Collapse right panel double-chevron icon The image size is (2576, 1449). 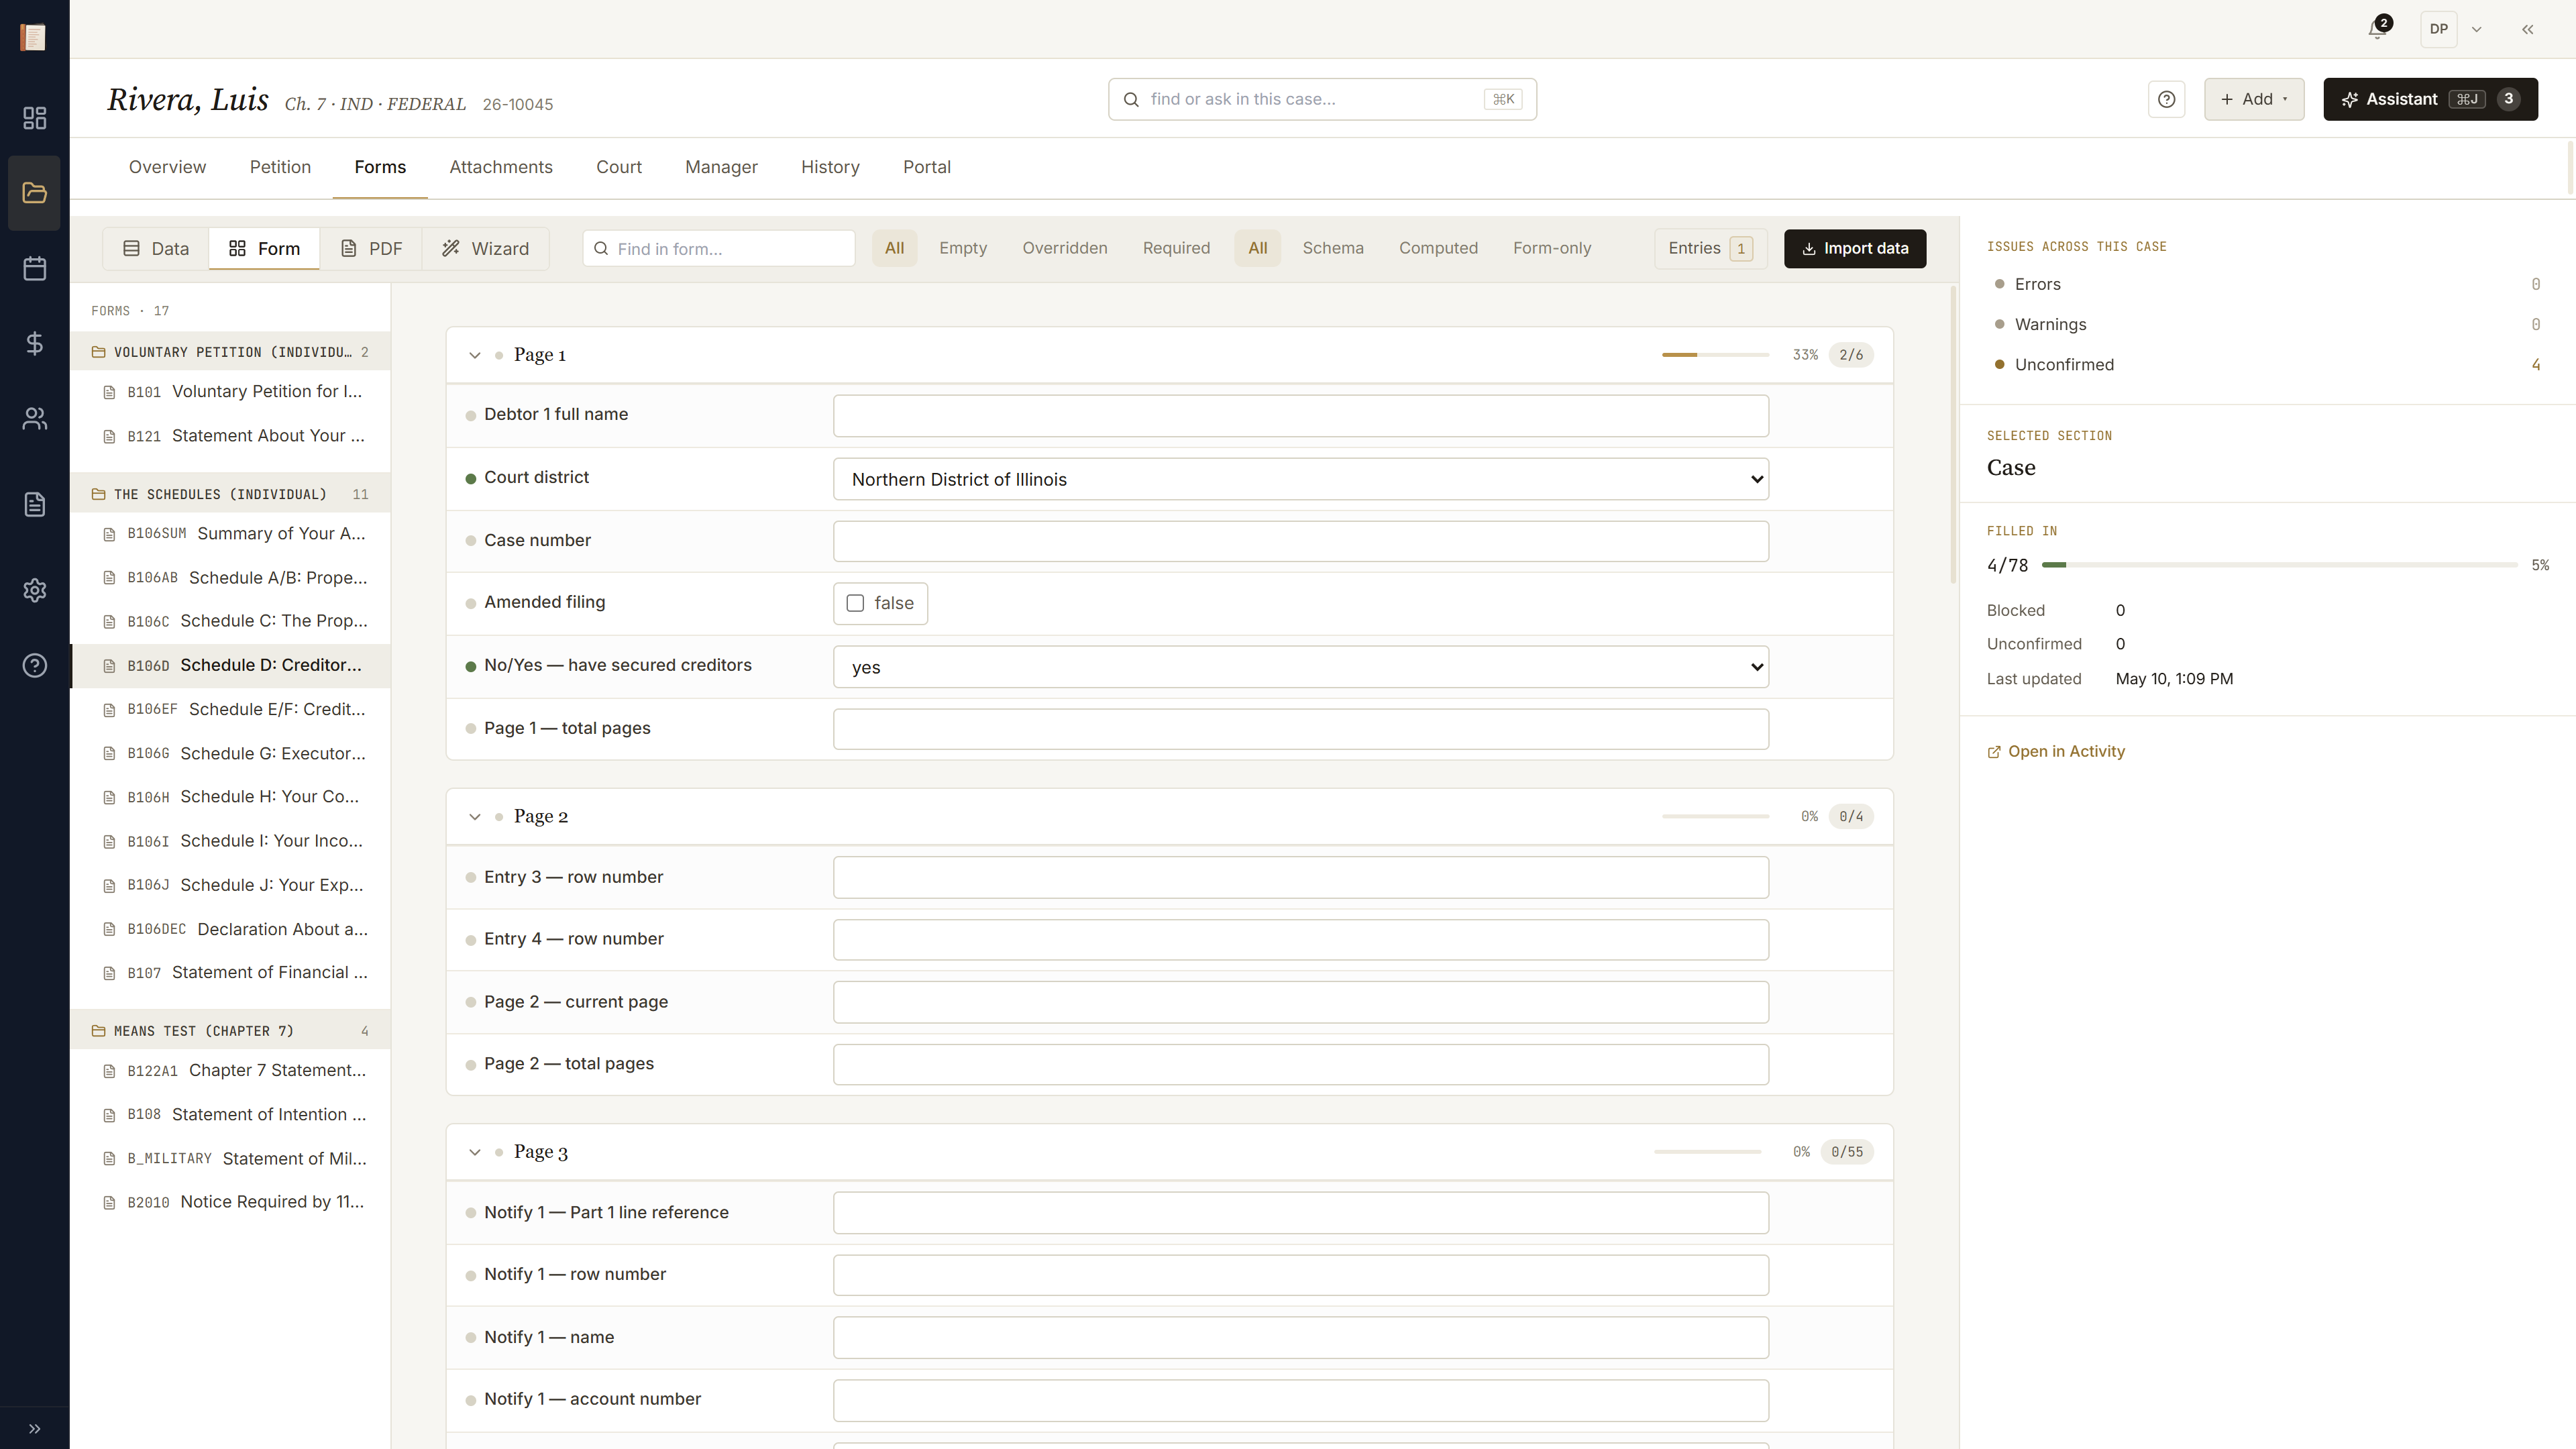click(2527, 29)
